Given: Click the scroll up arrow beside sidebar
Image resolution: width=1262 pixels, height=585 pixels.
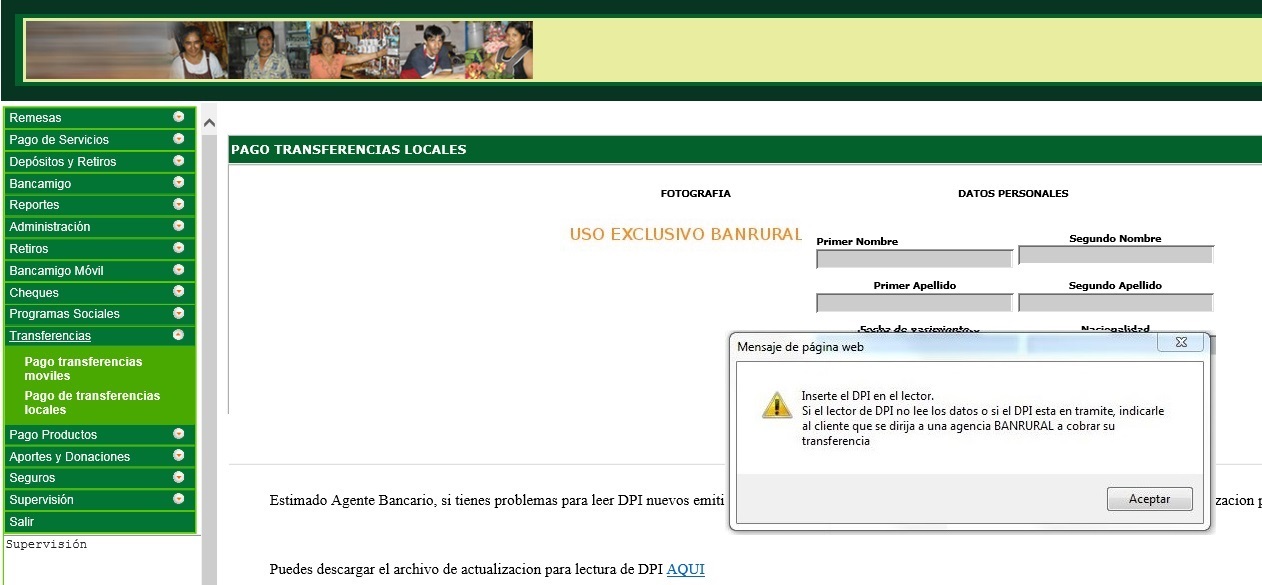Looking at the screenshot, I should 209,123.
